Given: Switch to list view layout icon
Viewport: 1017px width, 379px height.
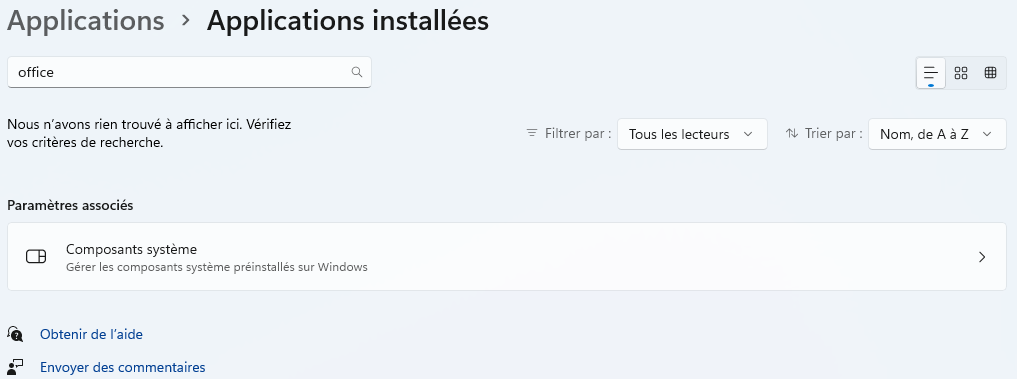Looking at the screenshot, I should pyautogui.click(x=931, y=73).
